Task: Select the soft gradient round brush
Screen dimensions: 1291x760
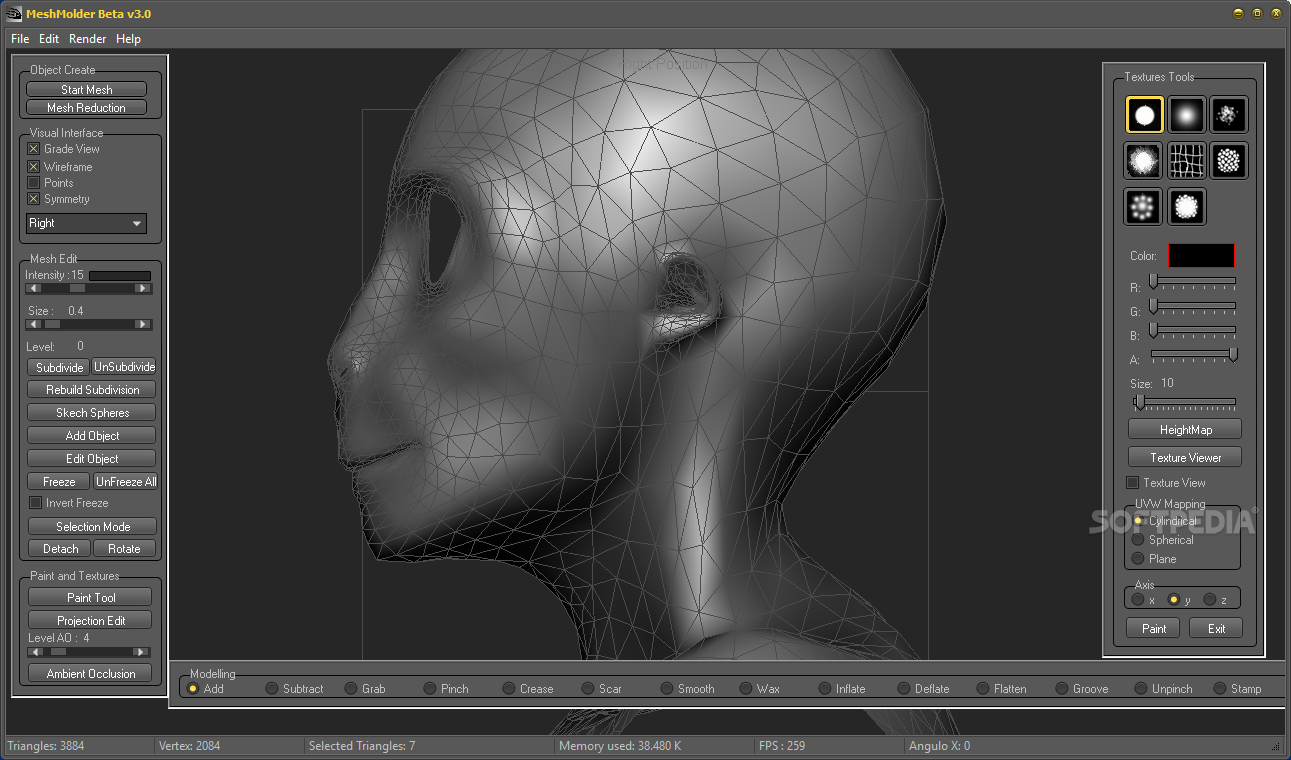Action: [1186, 115]
